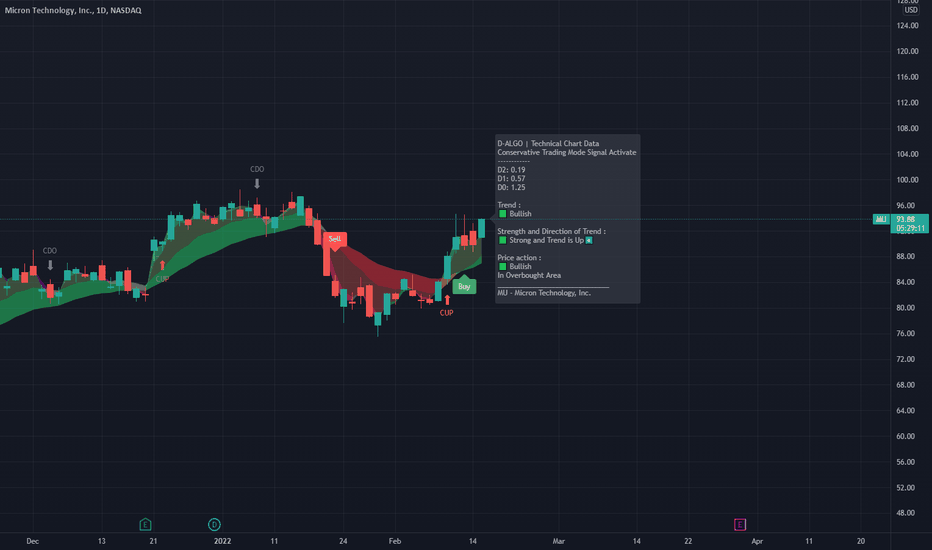Image resolution: width=932 pixels, height=550 pixels.
Task: Click the 'Price action :' label
Action: 519,257
